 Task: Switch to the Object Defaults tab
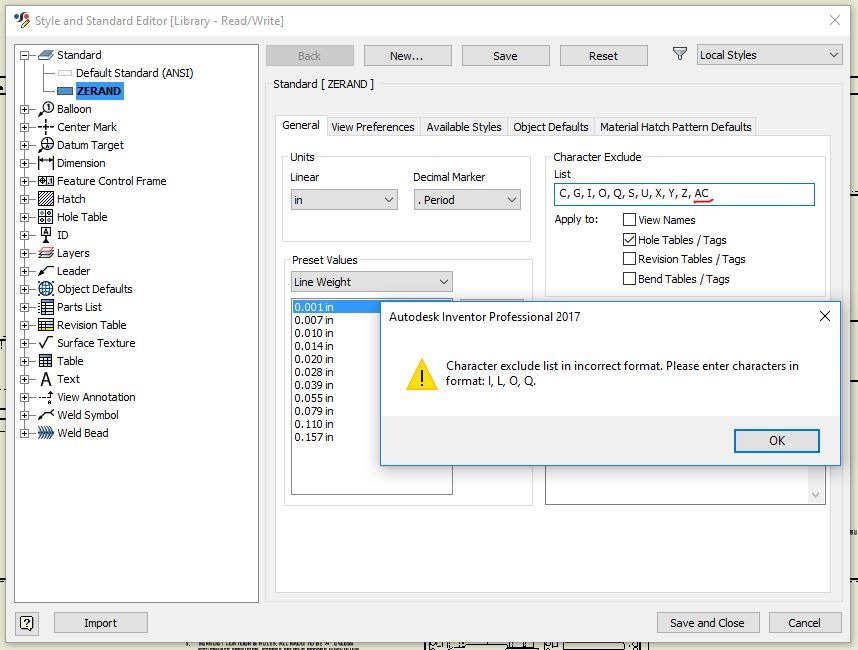click(551, 127)
